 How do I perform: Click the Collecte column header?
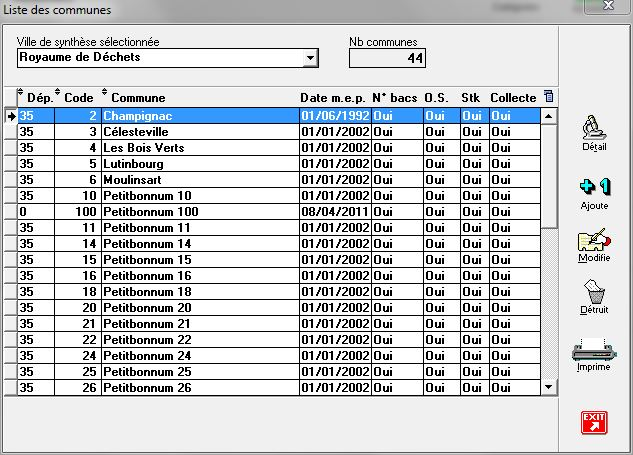512,98
